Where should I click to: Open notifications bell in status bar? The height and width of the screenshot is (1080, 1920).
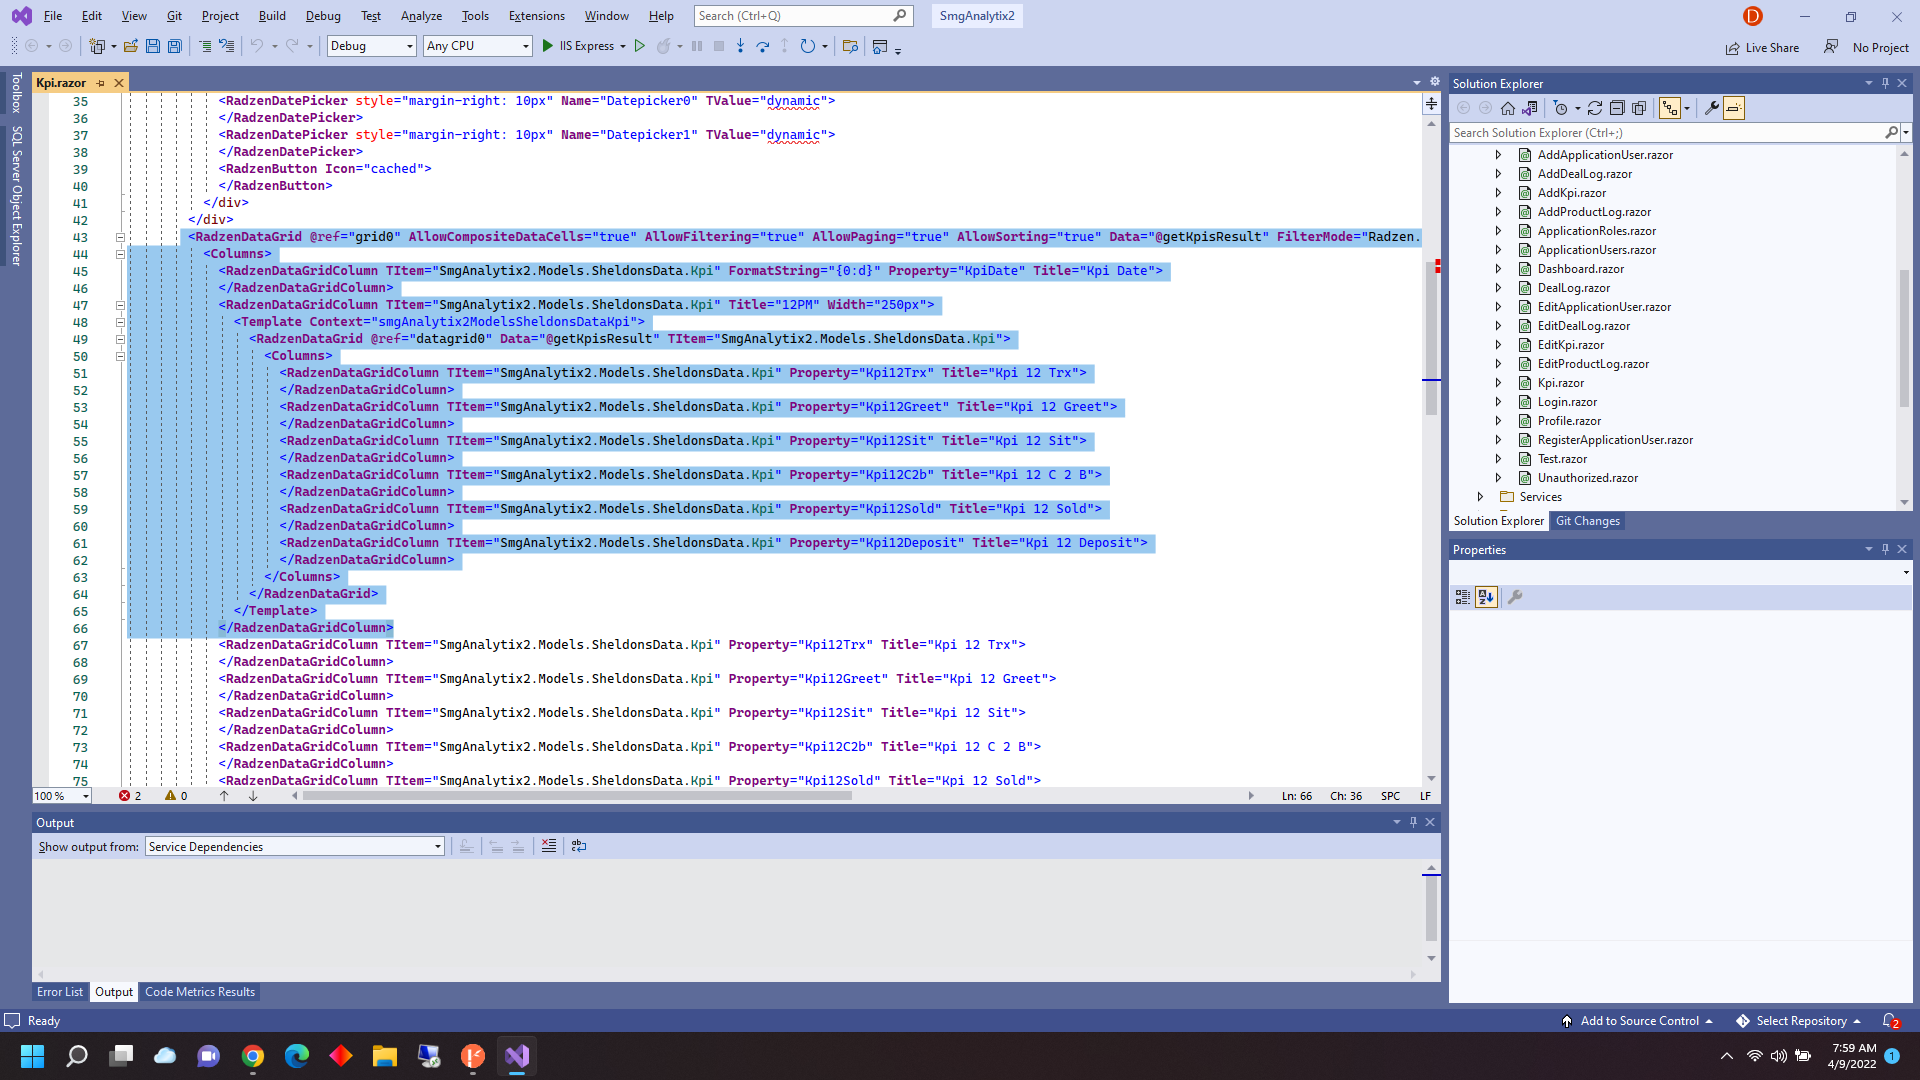point(1891,1021)
